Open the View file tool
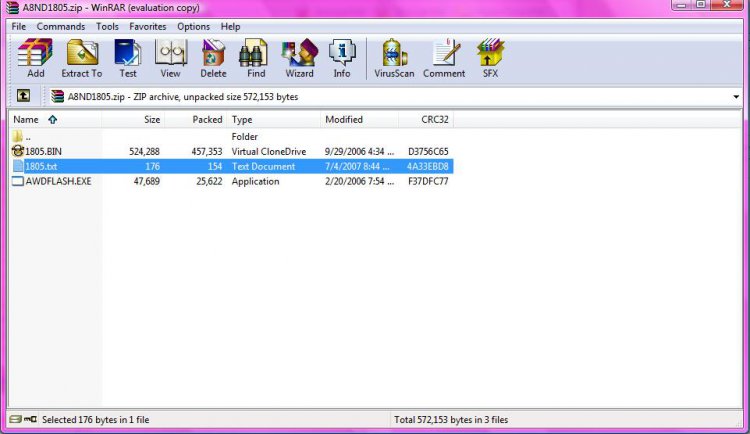750x434 pixels. (x=170, y=58)
